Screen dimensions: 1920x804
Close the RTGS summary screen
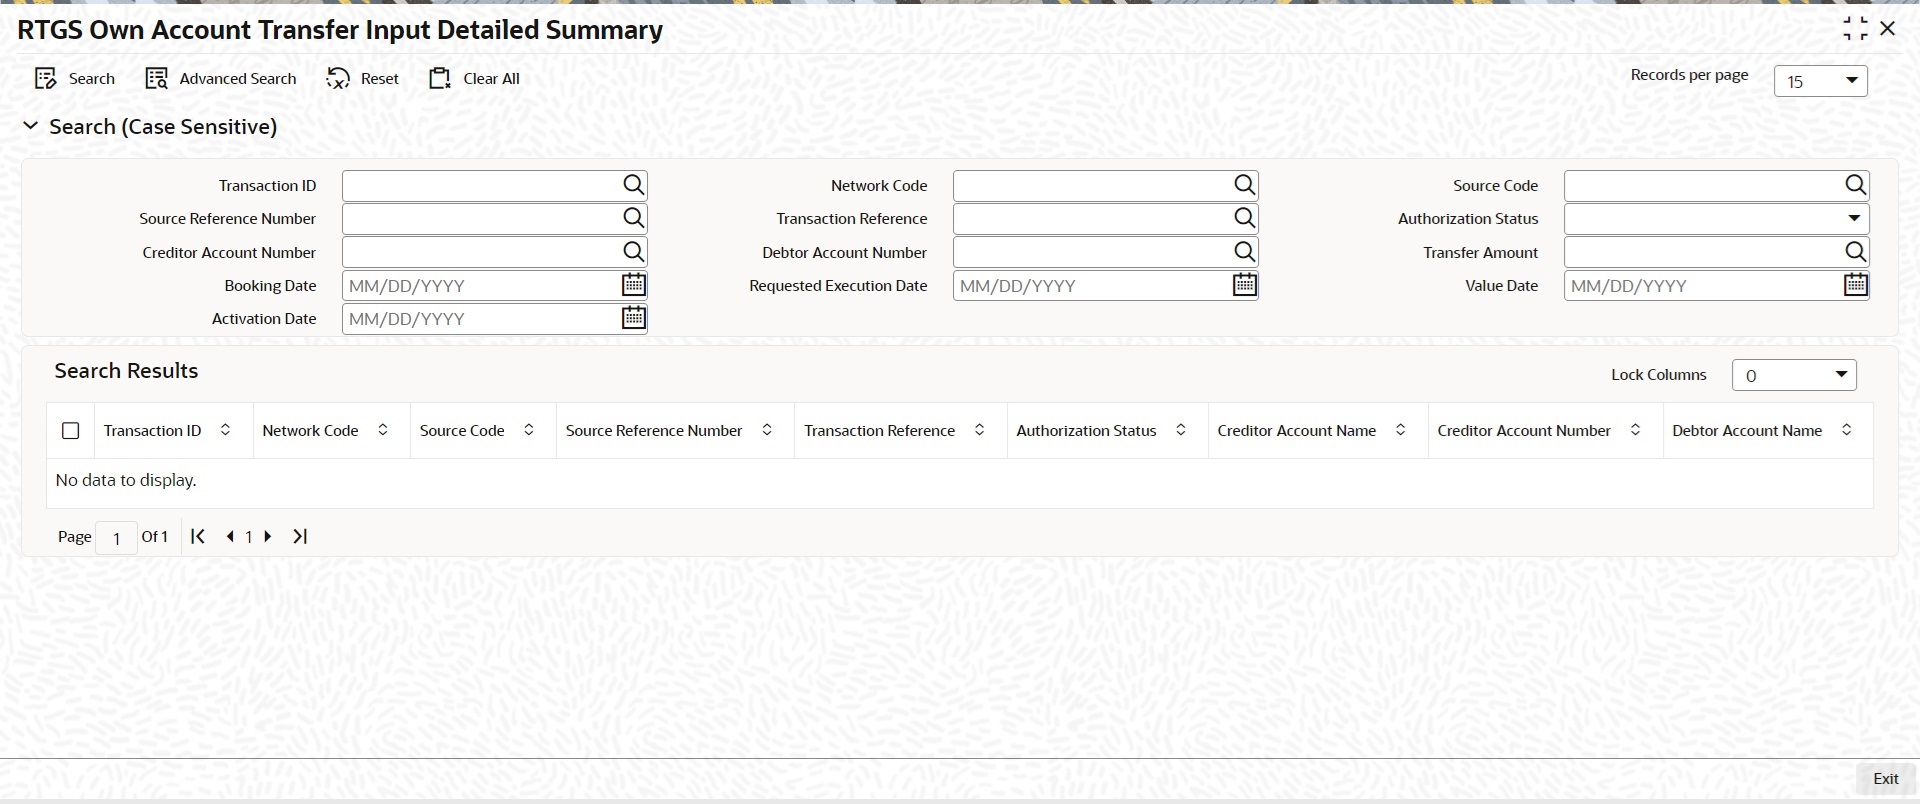pos(1888,29)
